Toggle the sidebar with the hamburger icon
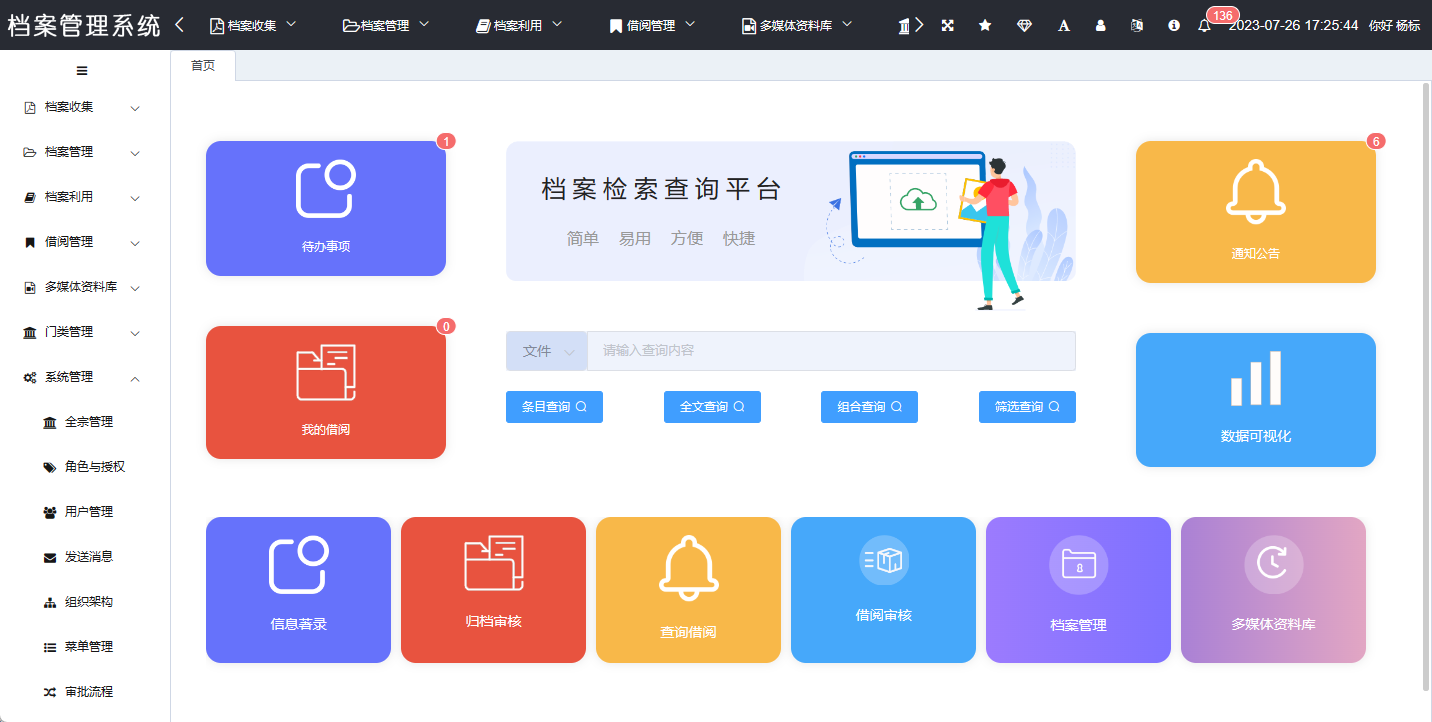Screen dimensions: 1432x722 [82, 71]
